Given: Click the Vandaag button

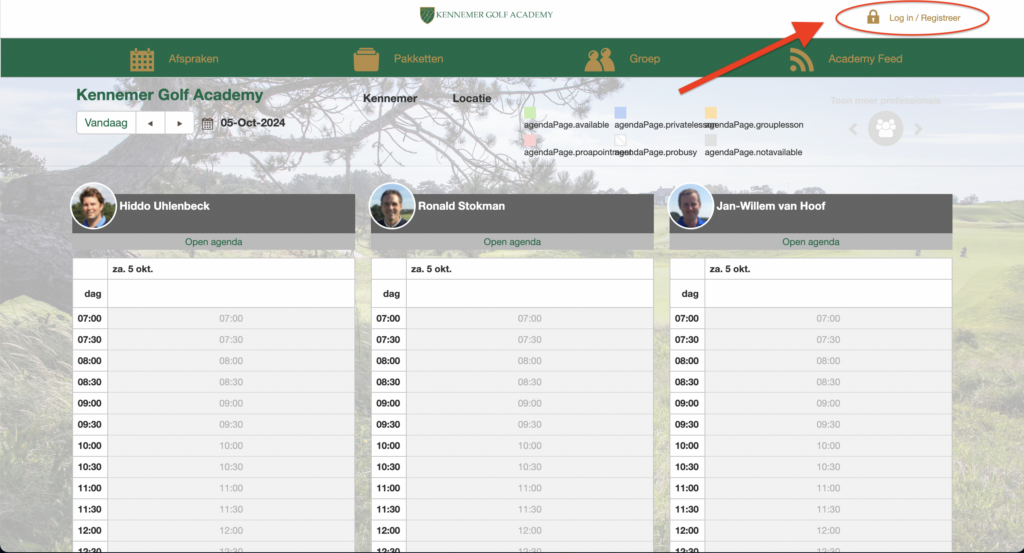Looking at the screenshot, I should pyautogui.click(x=106, y=123).
